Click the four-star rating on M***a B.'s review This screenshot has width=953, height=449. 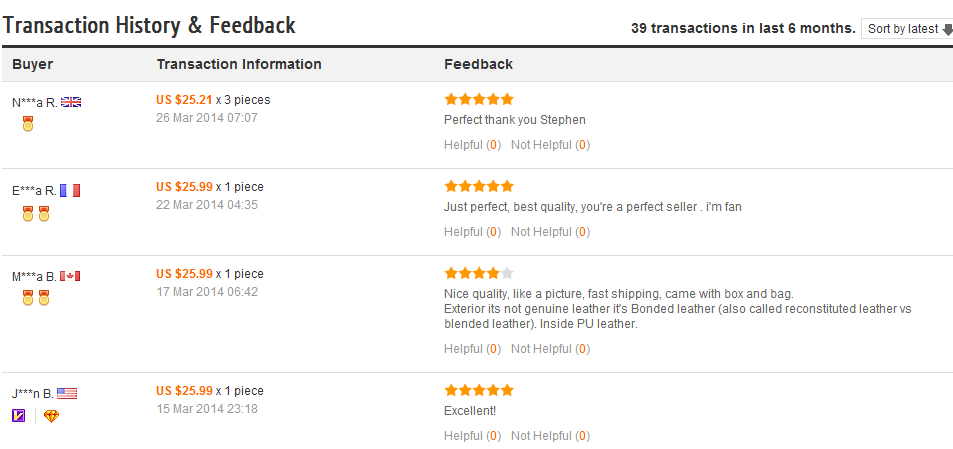(x=479, y=273)
